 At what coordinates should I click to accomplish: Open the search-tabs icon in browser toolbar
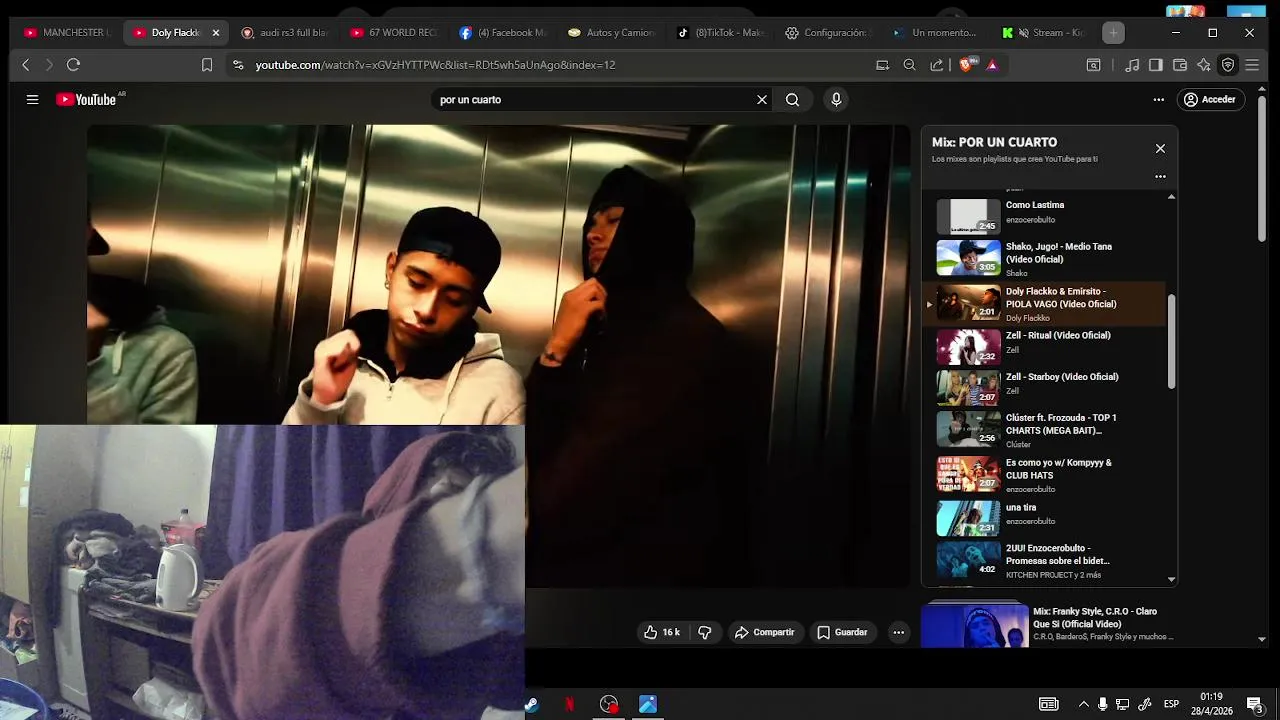(1093, 65)
